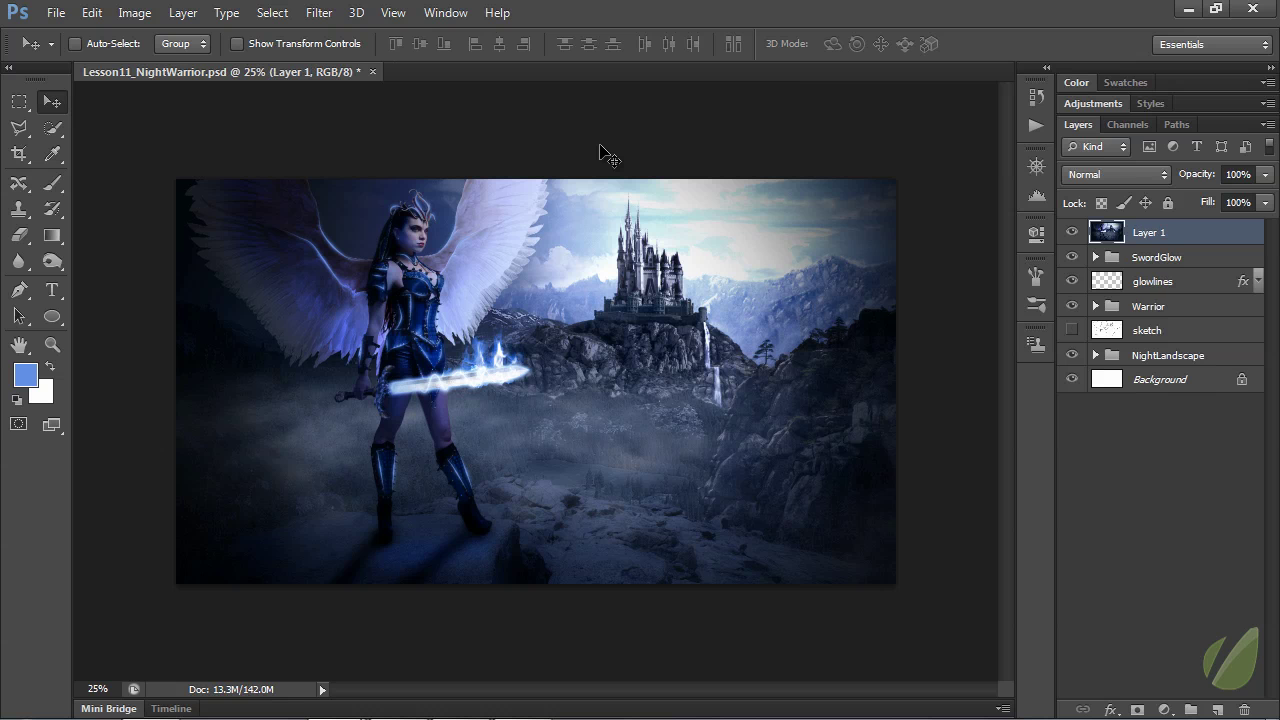Image resolution: width=1280 pixels, height=720 pixels.
Task: Hide the Warrior group
Action: 1072,306
